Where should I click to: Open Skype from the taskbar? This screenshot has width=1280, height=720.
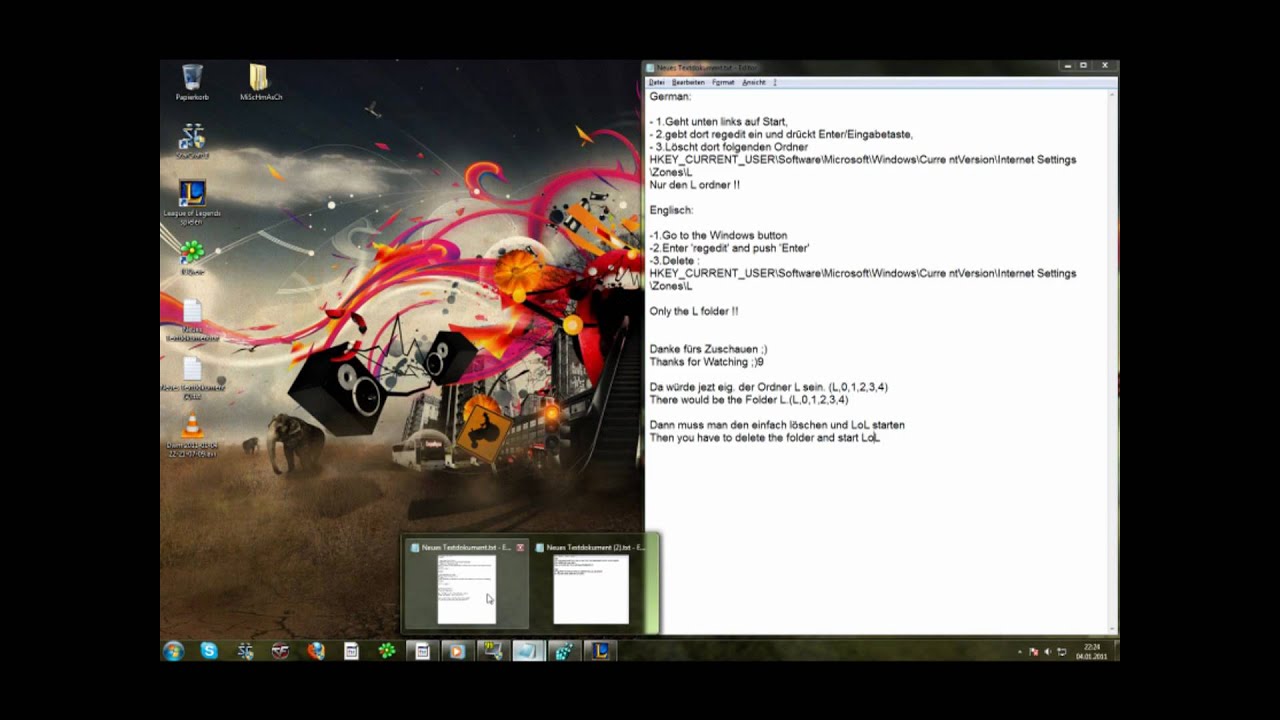click(x=209, y=651)
